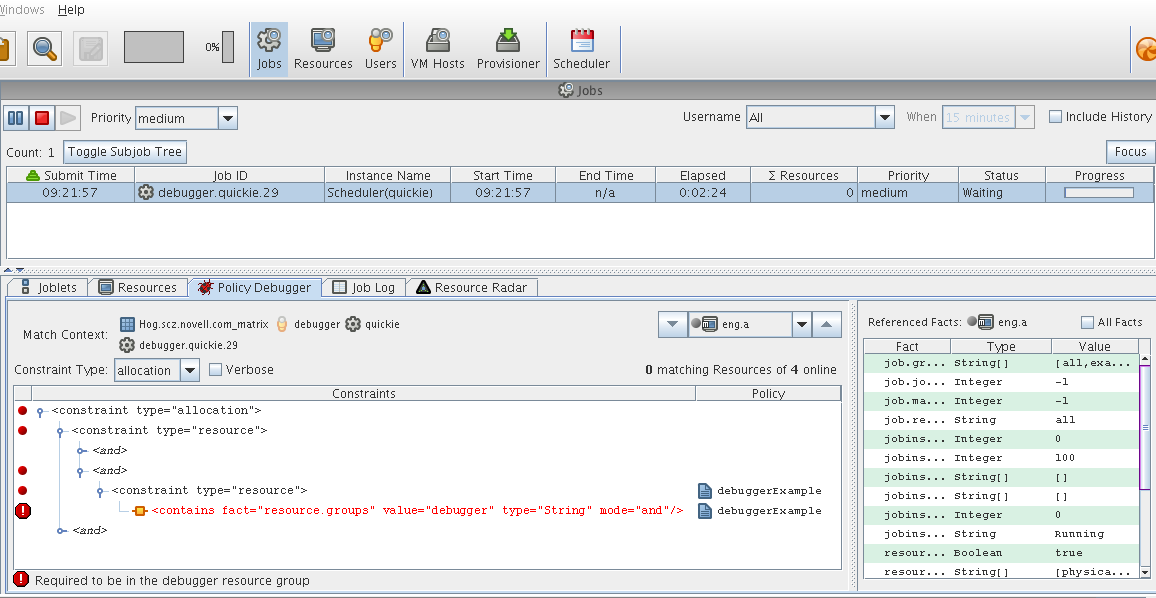1156x598 pixels.
Task: Open the Resource Radar tab
Action: 472,288
